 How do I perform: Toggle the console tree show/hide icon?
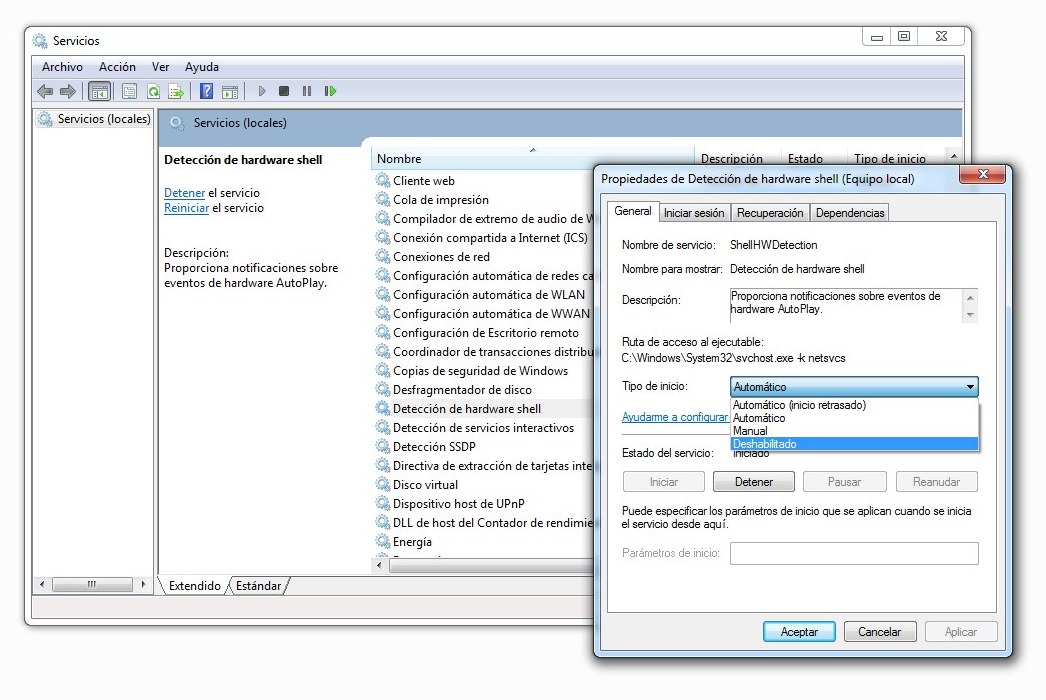coord(99,91)
